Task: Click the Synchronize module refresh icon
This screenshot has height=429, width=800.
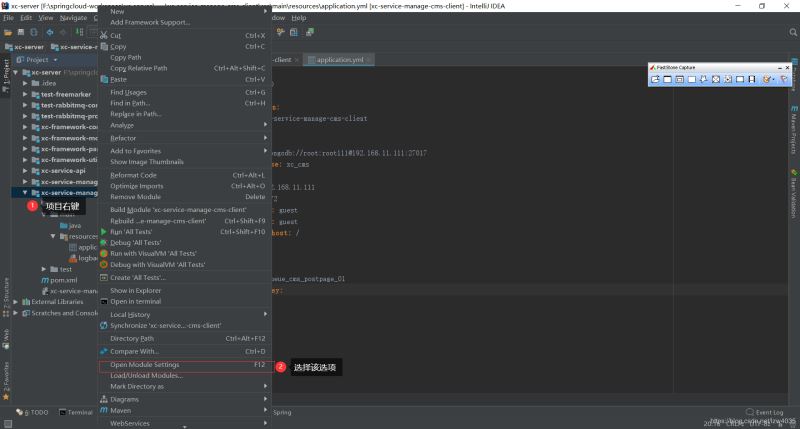Action: click(103, 325)
